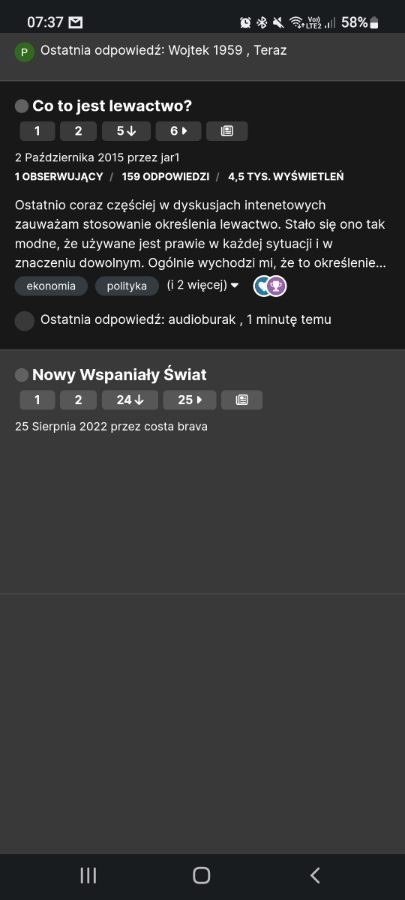Select the "polityka" tag
Viewport: 405px width, 900px height.
click(x=127, y=286)
